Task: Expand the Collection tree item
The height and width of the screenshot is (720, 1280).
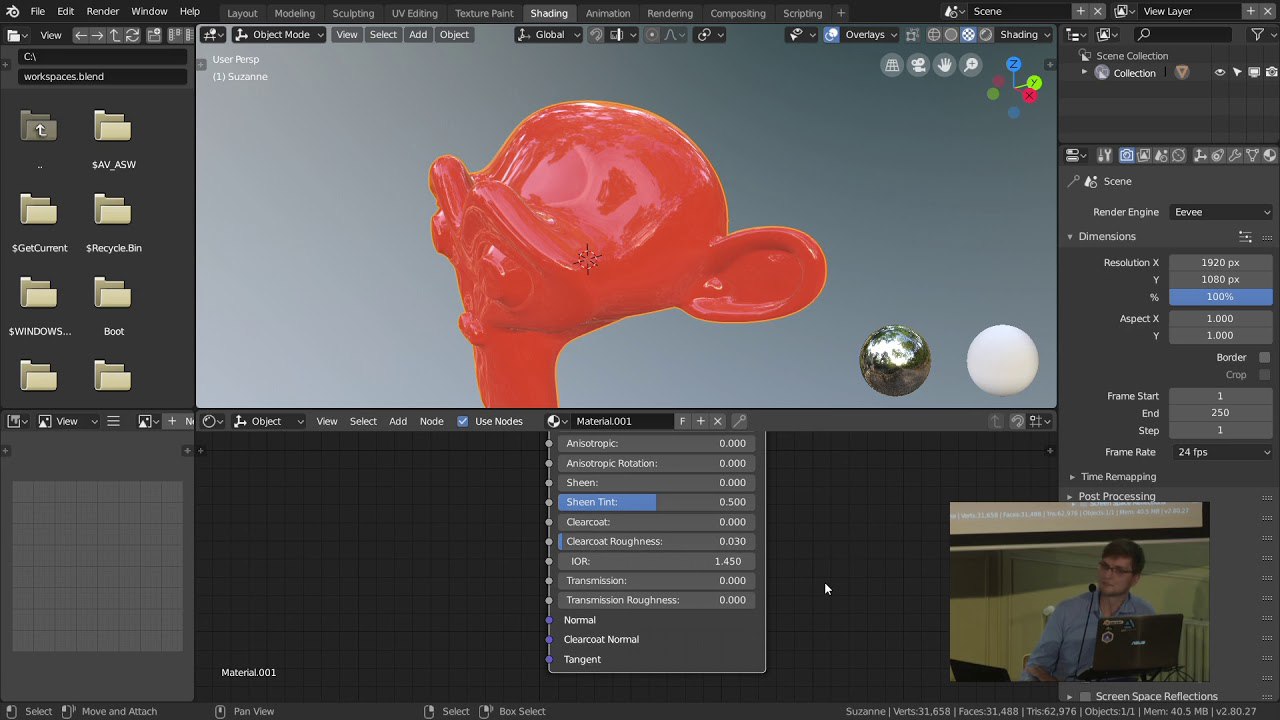Action: coord(1085,72)
